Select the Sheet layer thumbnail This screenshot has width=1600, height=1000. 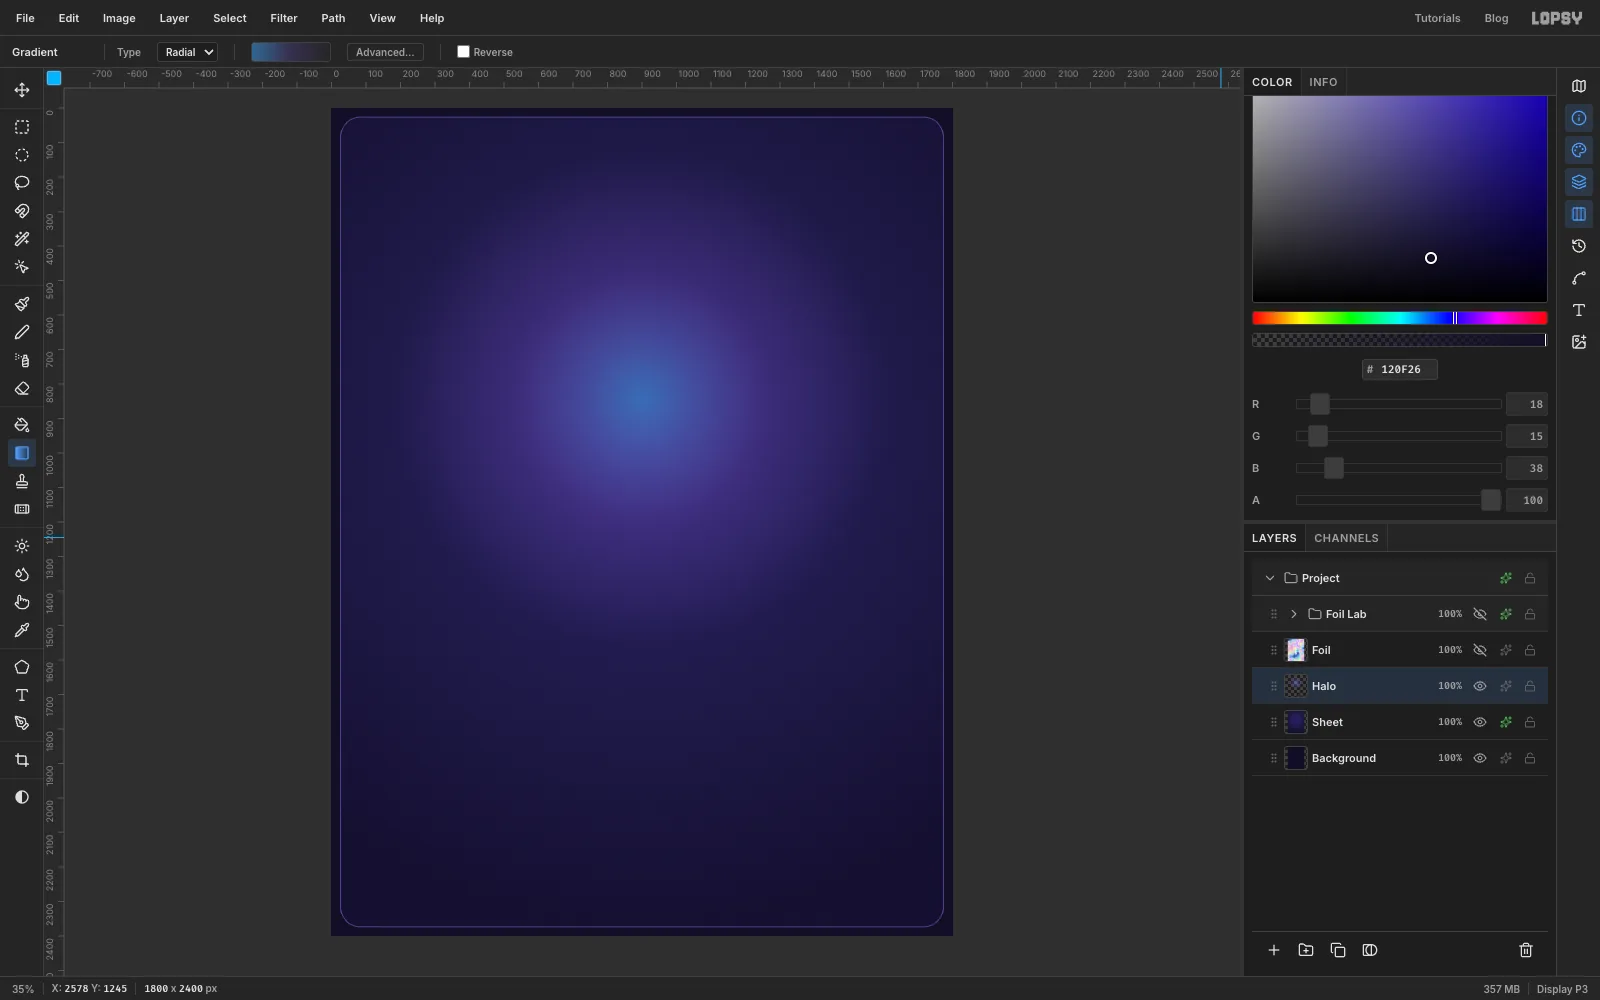coord(1296,722)
